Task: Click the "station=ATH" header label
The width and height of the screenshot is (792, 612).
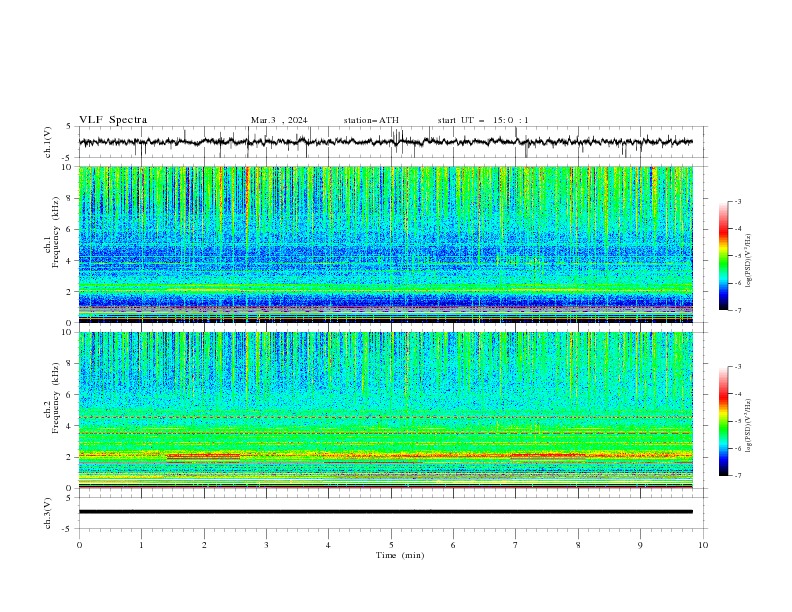Action: click(x=371, y=120)
